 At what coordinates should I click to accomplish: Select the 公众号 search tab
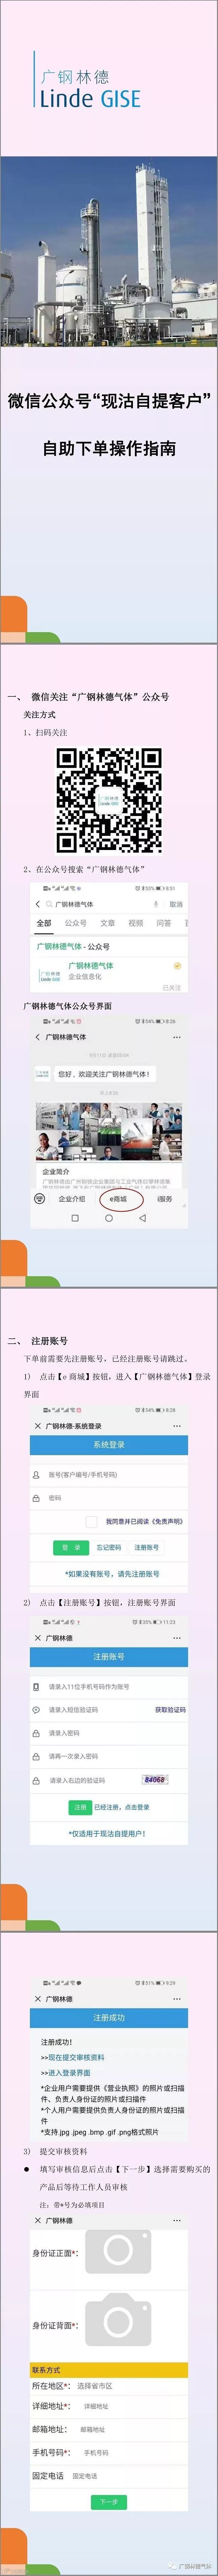click(x=76, y=923)
